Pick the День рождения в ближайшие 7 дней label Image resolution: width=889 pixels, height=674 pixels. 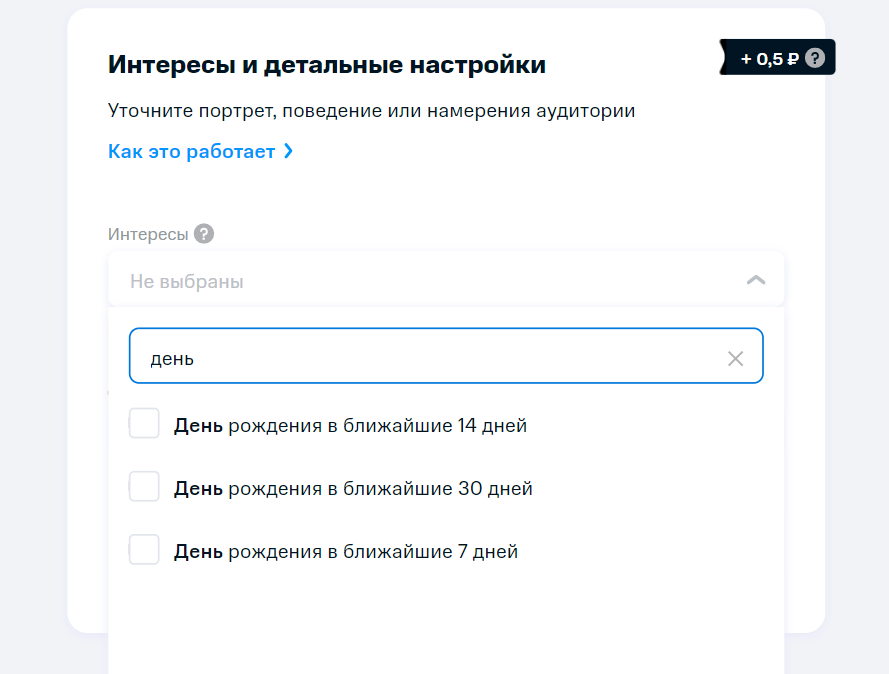pos(346,552)
